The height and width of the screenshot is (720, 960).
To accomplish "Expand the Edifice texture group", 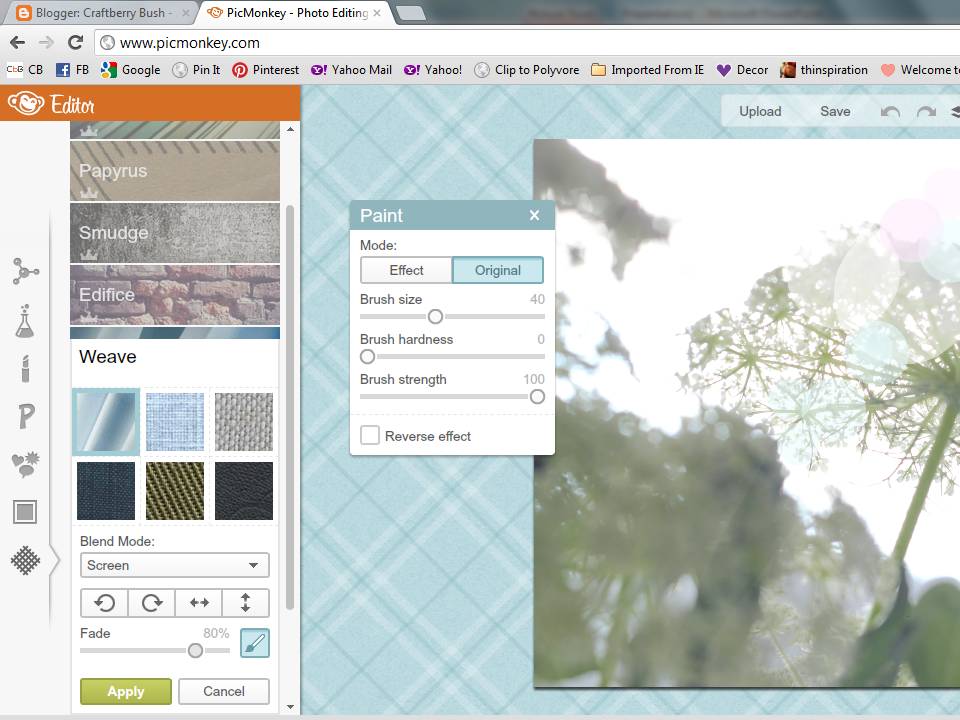I will 175,294.
